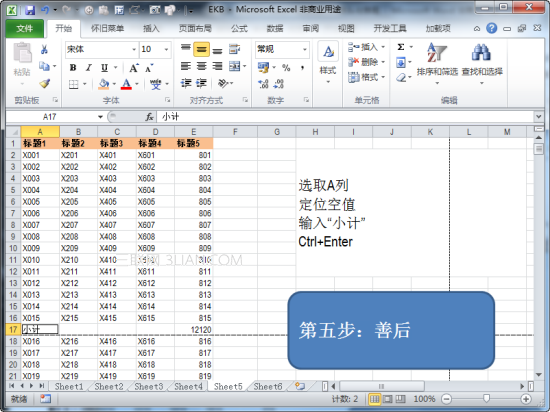550x412 pixels.
Task: Click Page Layout view button in status bar
Action: tap(388, 399)
